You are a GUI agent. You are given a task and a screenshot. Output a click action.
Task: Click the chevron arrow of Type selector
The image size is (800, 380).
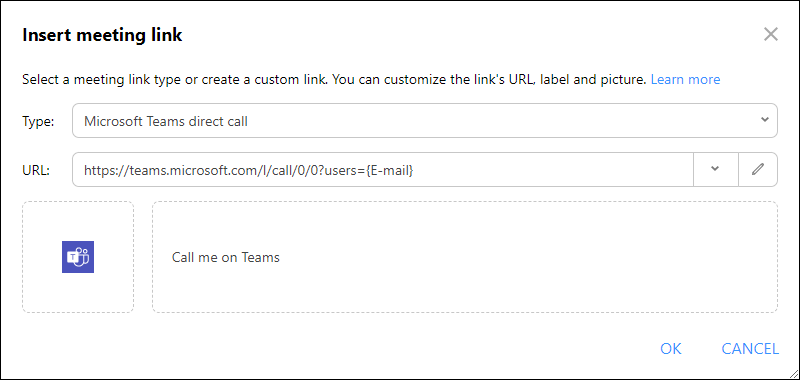(x=764, y=120)
